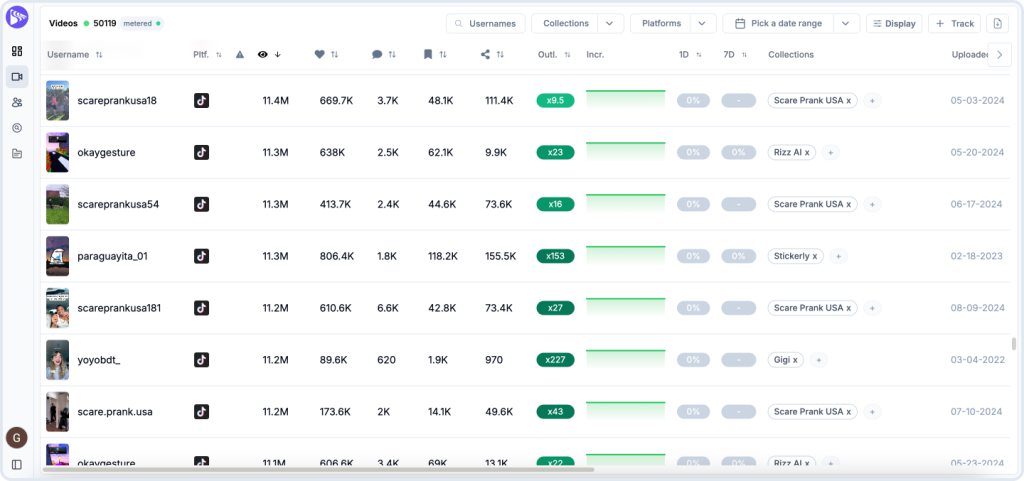The height and width of the screenshot is (481, 1024).
Task: Expand the Collections filter dropdown arrow
Action: click(x=611, y=23)
